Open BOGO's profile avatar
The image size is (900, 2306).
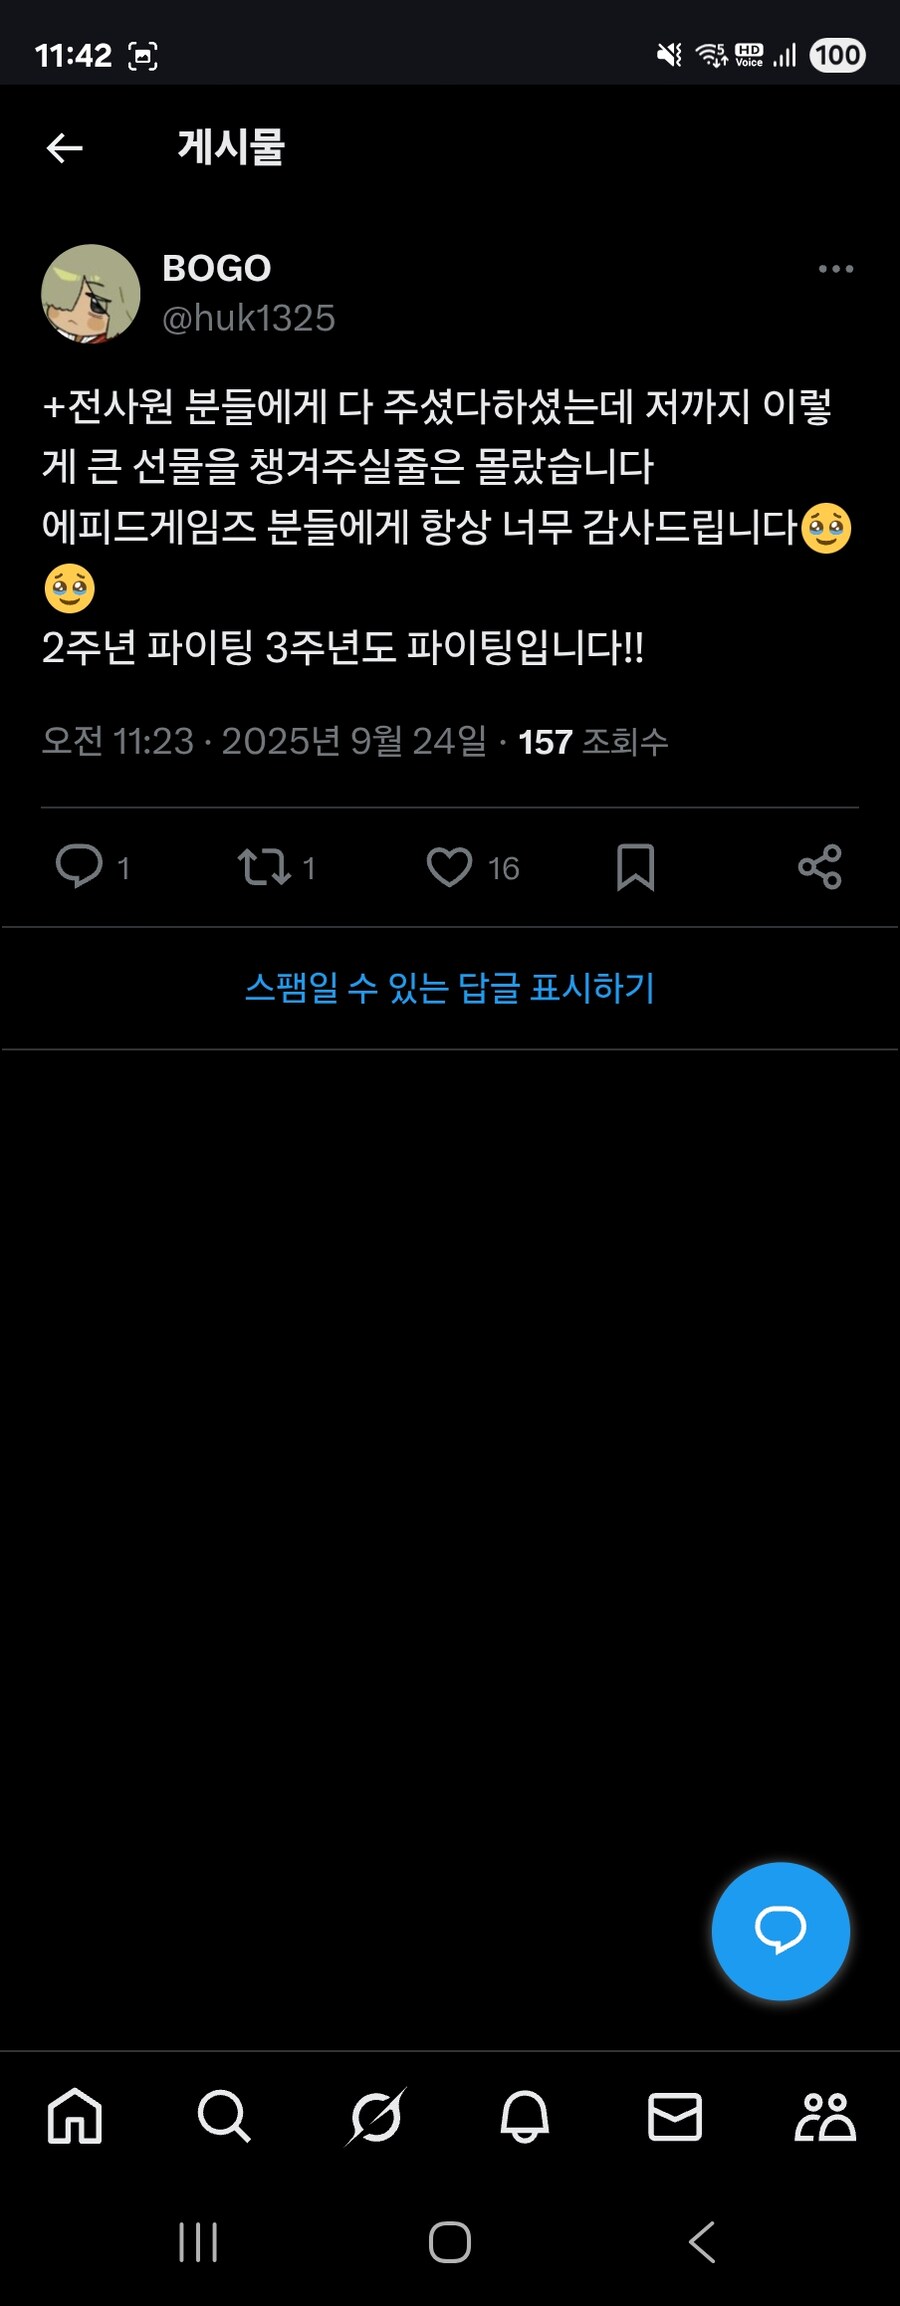click(x=91, y=294)
